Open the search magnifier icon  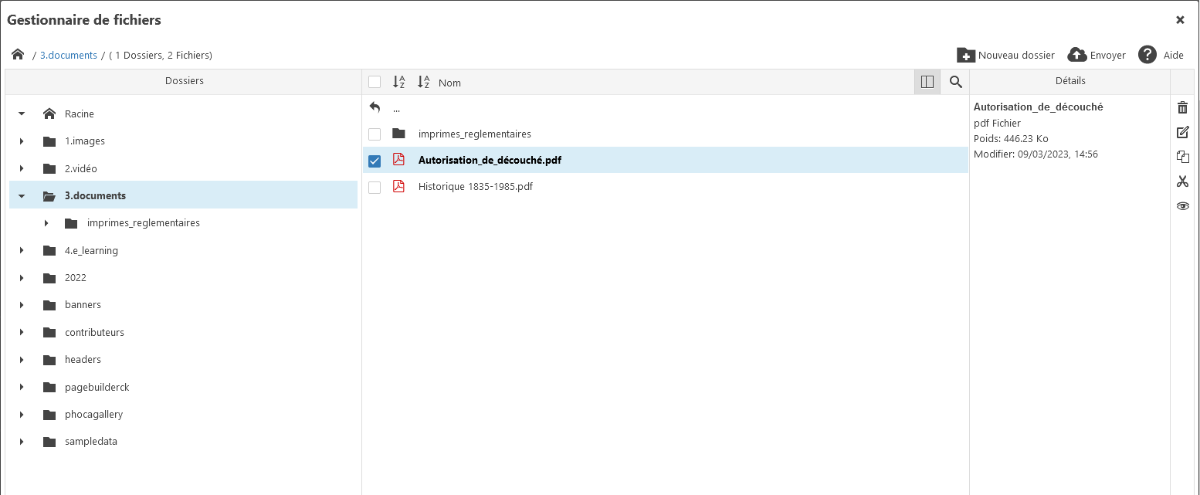[x=955, y=82]
